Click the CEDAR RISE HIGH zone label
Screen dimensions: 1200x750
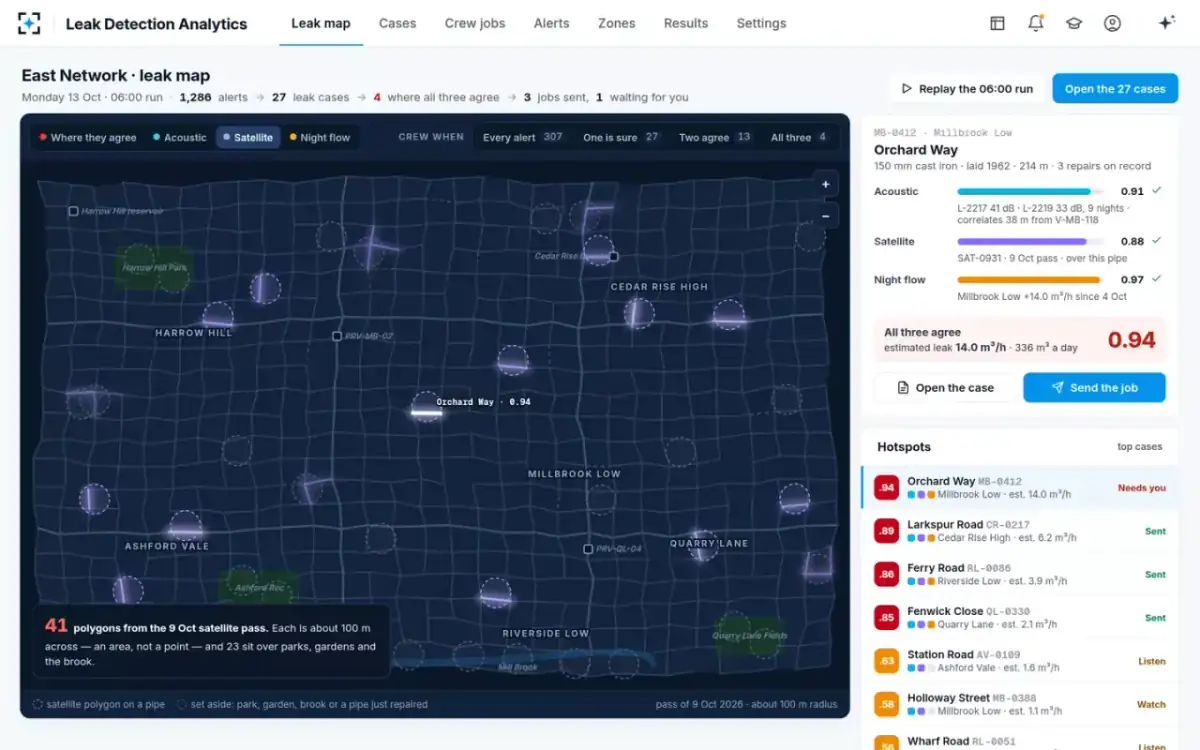(659, 287)
